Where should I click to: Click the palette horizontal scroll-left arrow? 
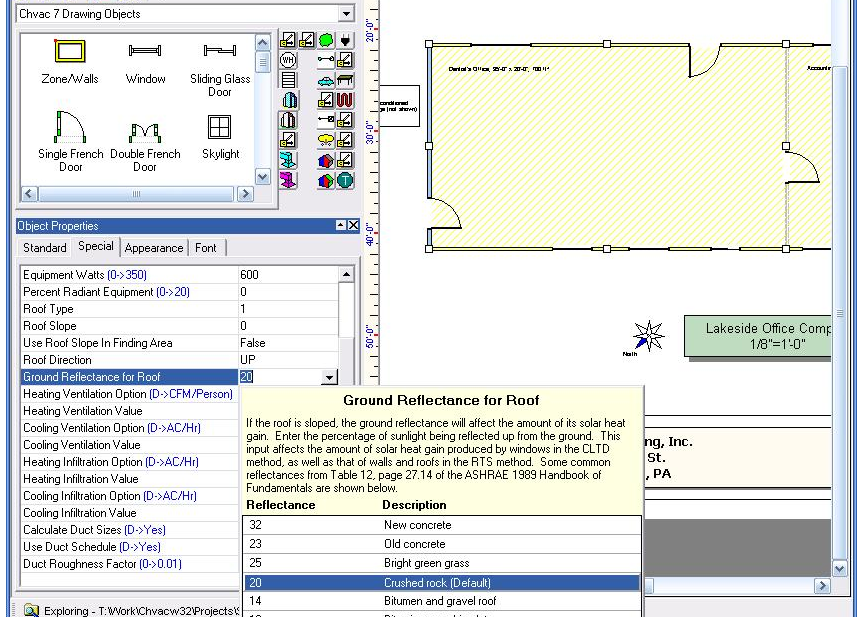(x=30, y=193)
